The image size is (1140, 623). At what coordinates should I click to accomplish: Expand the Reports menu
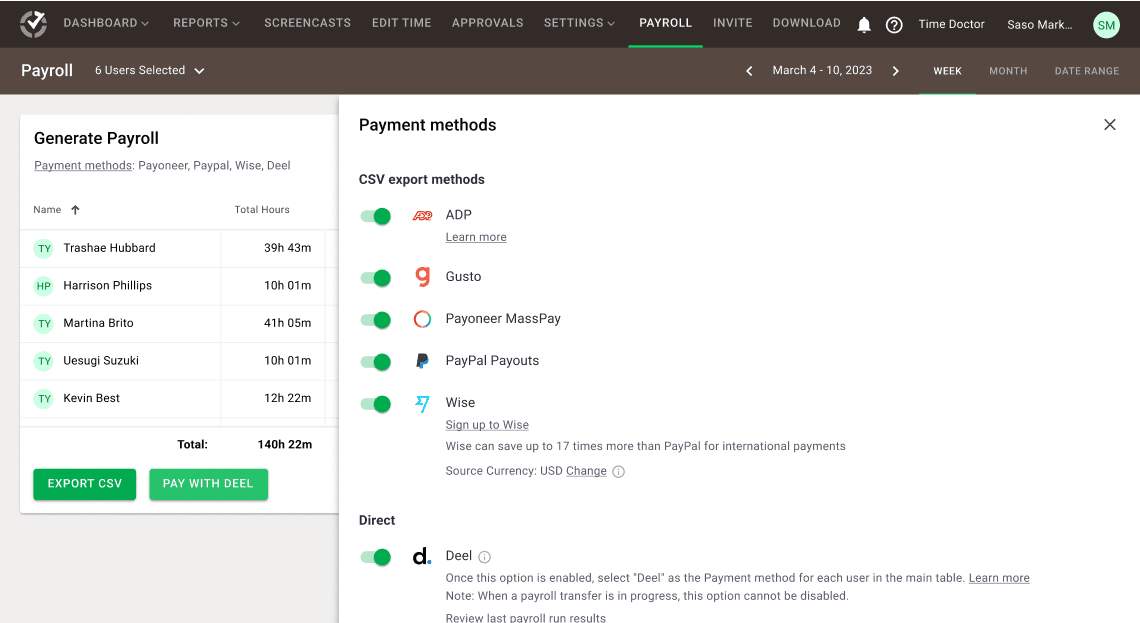206,23
